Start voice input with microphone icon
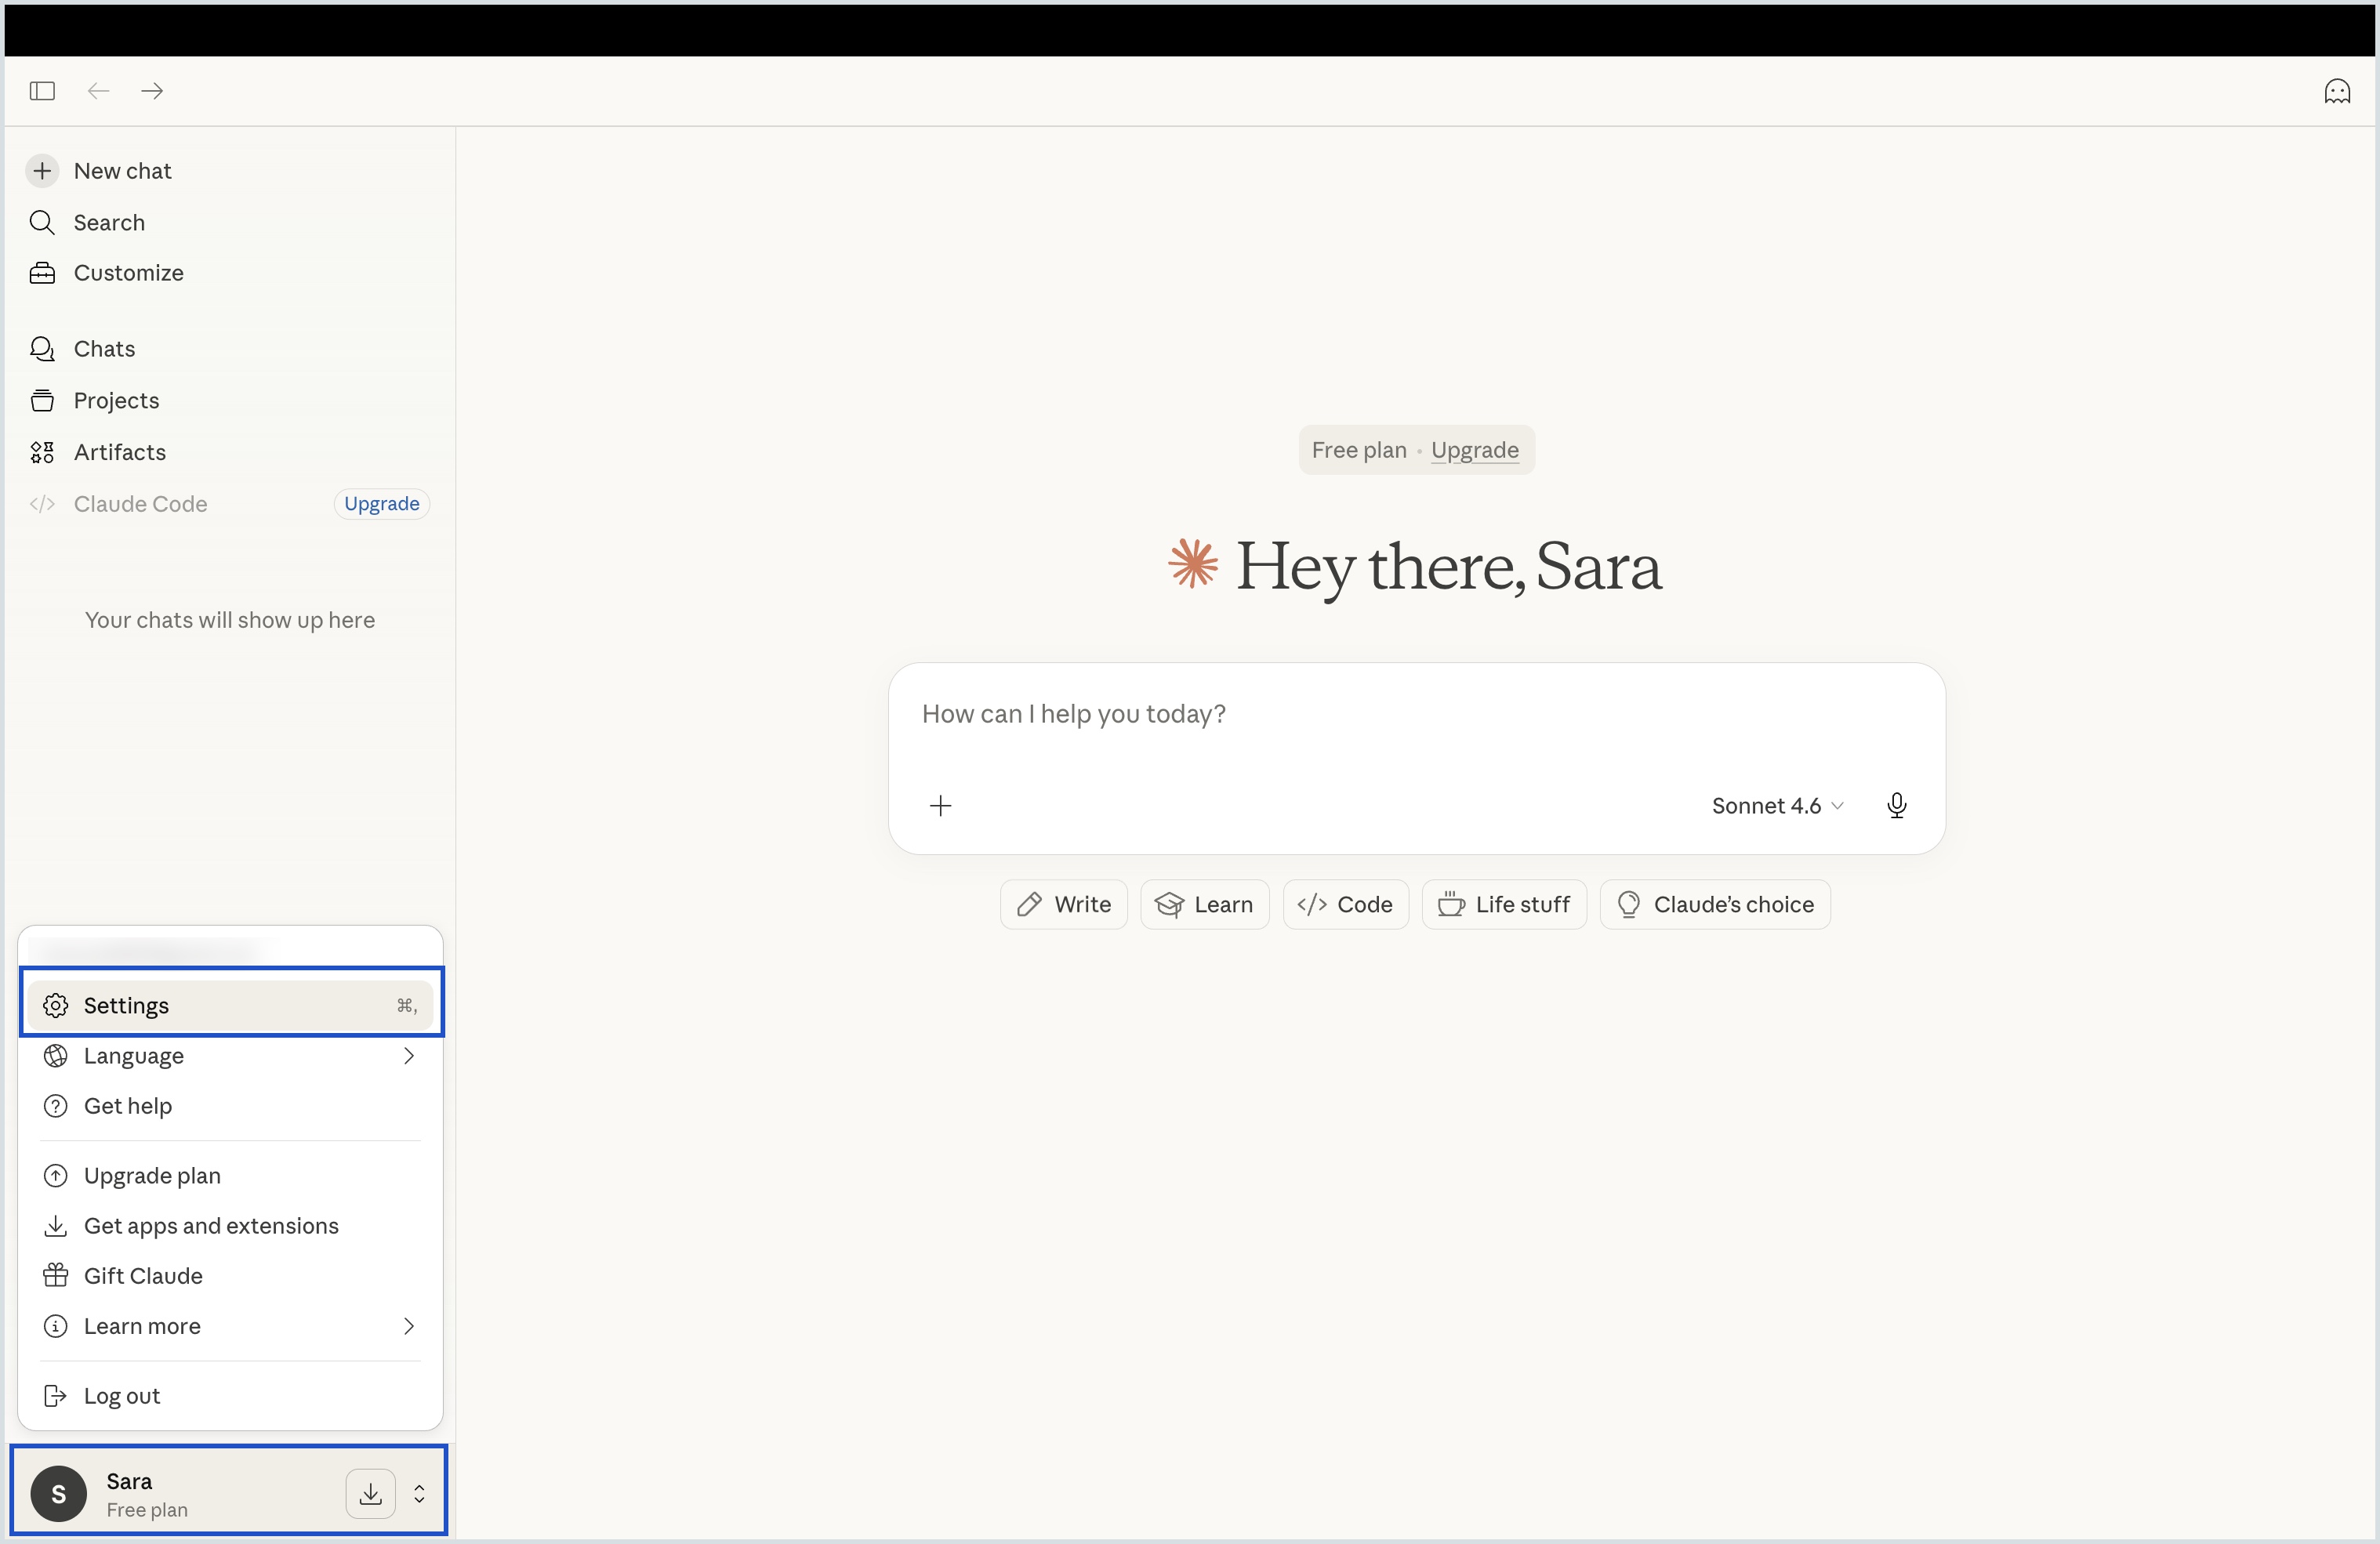 click(x=1896, y=806)
